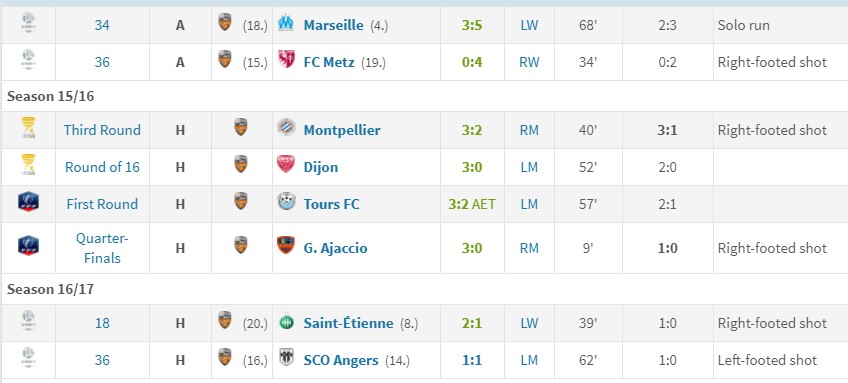
Task: Open the 3:5 match result link
Action: click(472, 25)
